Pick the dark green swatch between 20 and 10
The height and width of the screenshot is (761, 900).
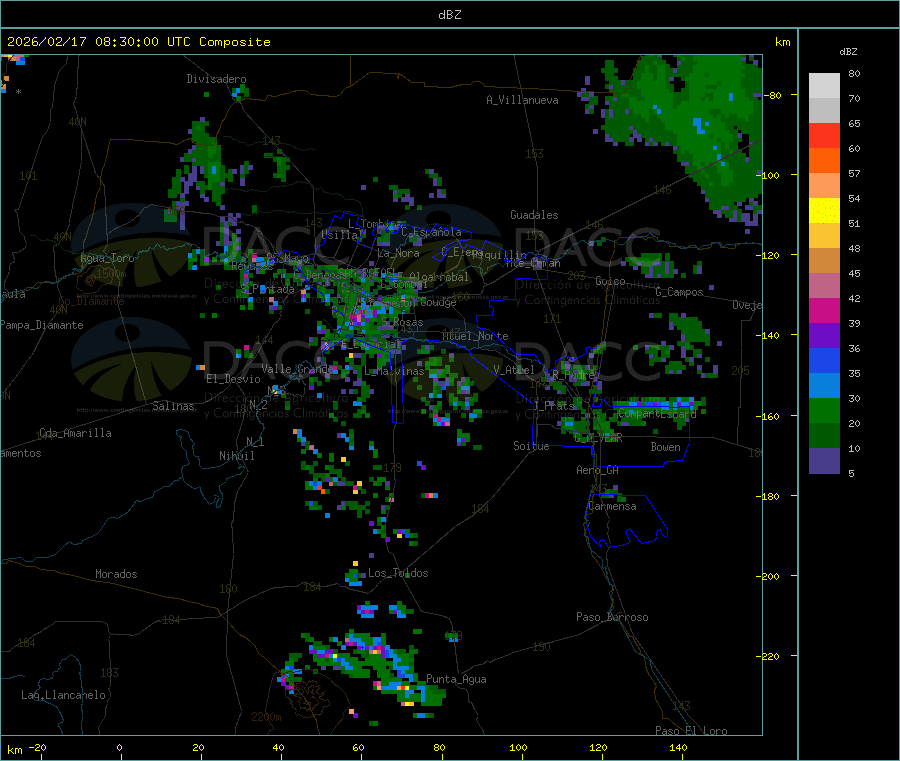(x=824, y=436)
